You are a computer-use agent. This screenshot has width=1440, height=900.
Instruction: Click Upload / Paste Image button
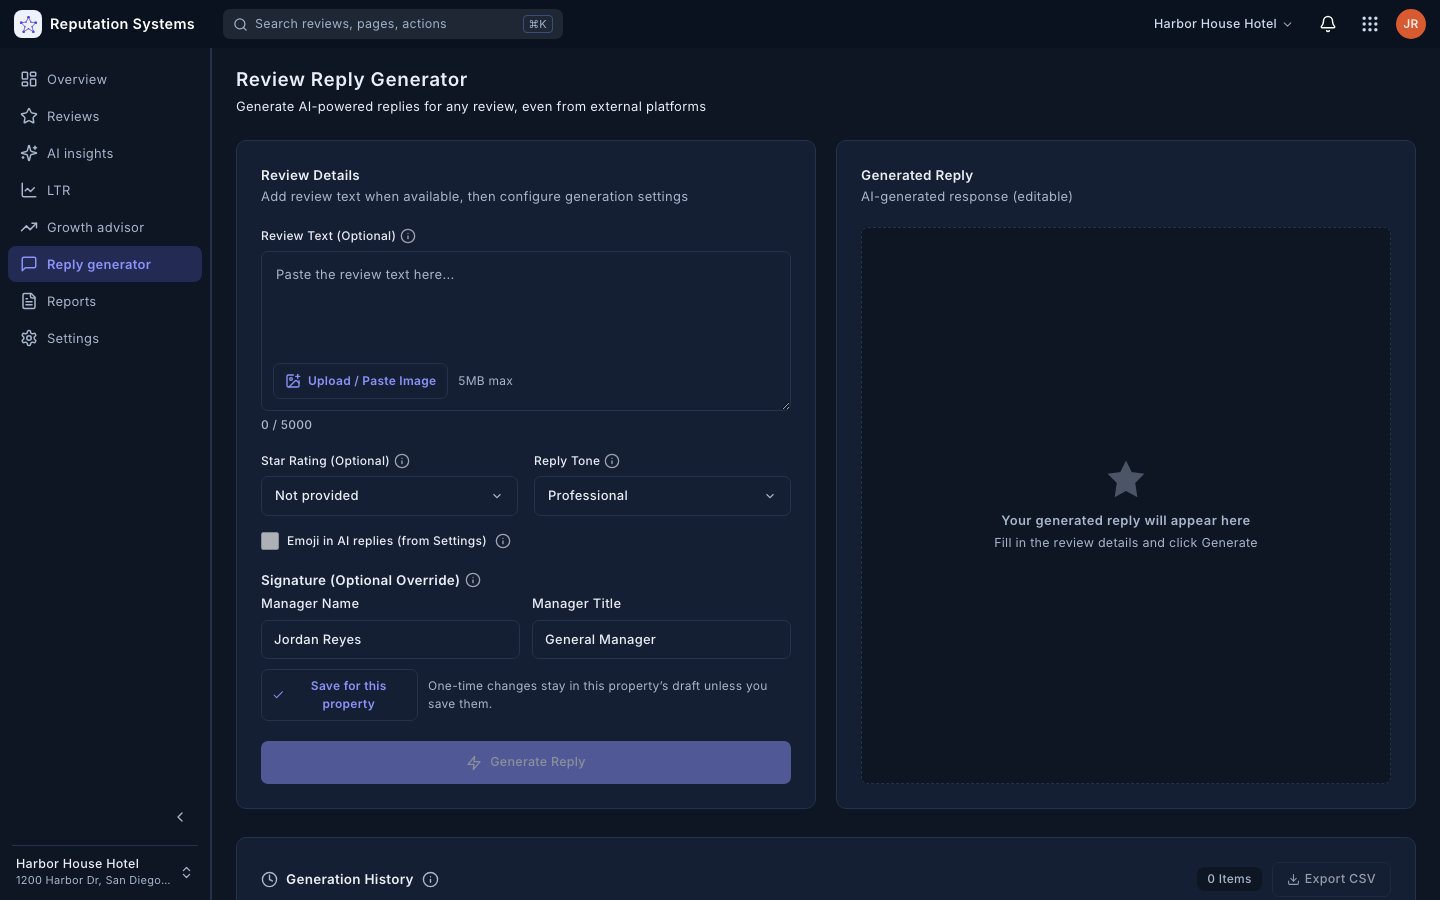pyautogui.click(x=360, y=381)
